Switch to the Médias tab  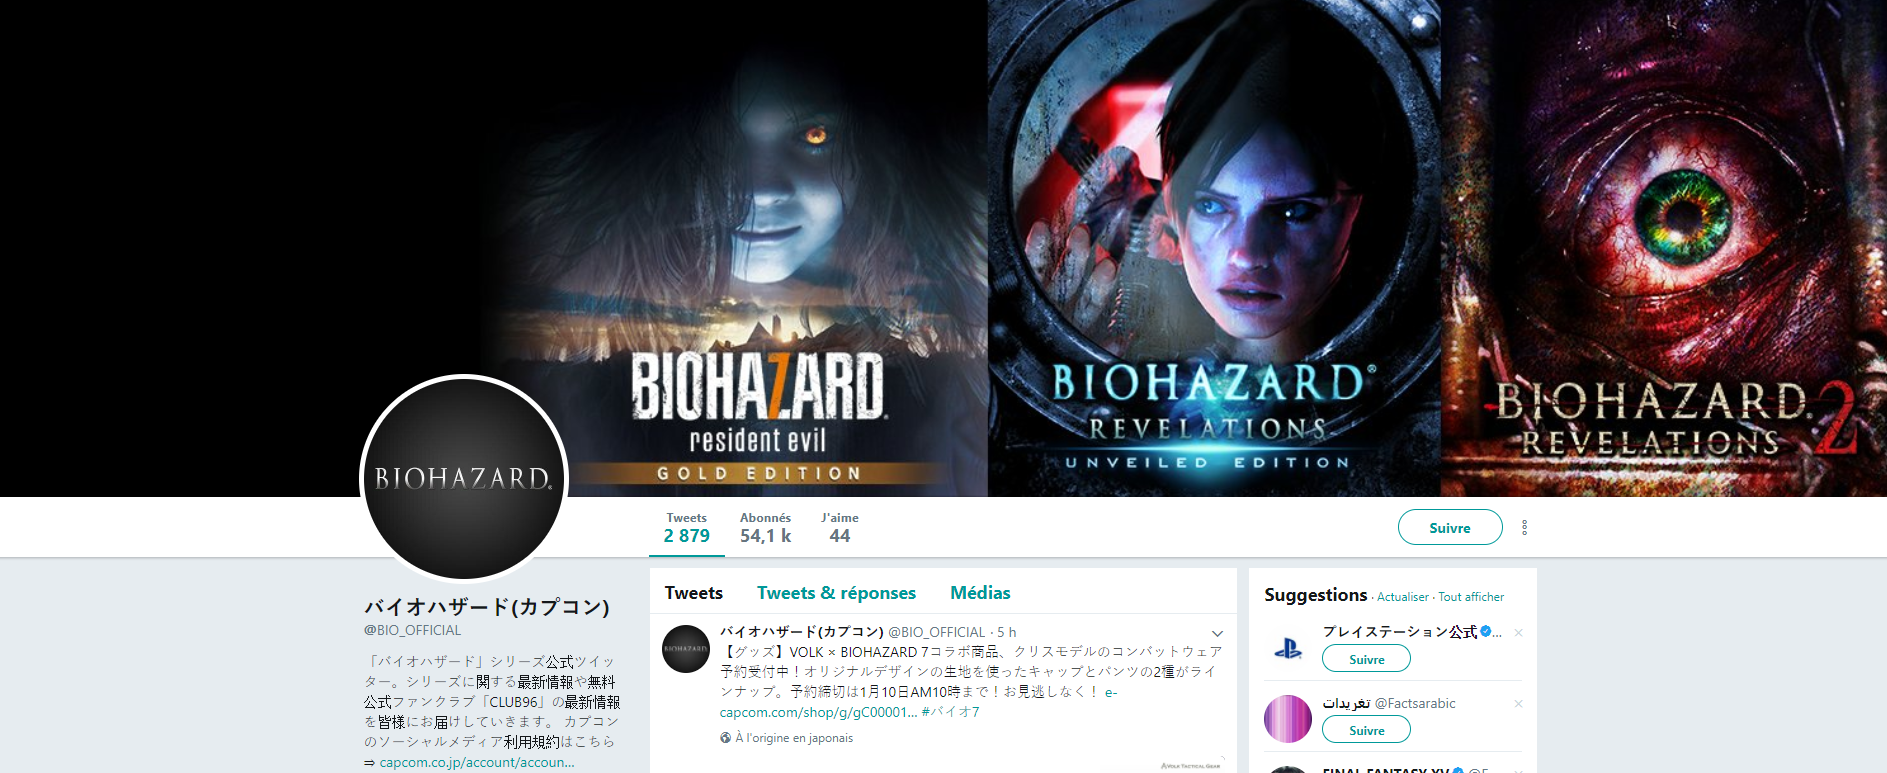[980, 593]
